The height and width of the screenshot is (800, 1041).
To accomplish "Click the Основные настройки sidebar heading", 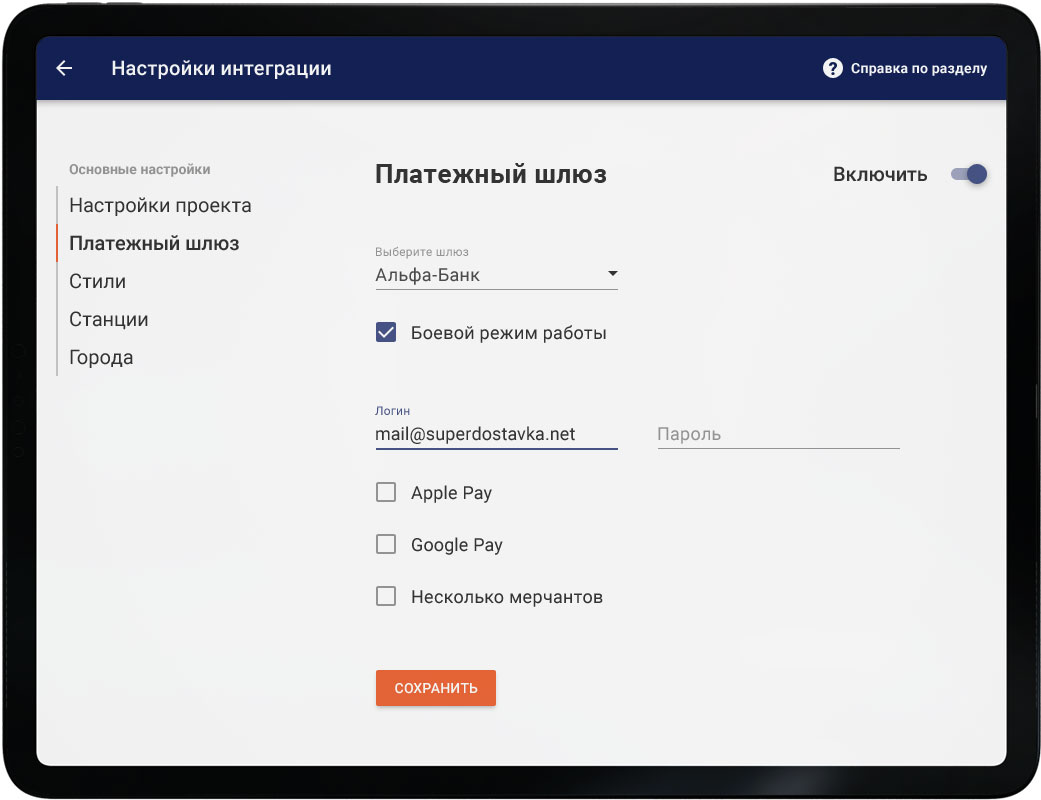I will click(x=139, y=169).
